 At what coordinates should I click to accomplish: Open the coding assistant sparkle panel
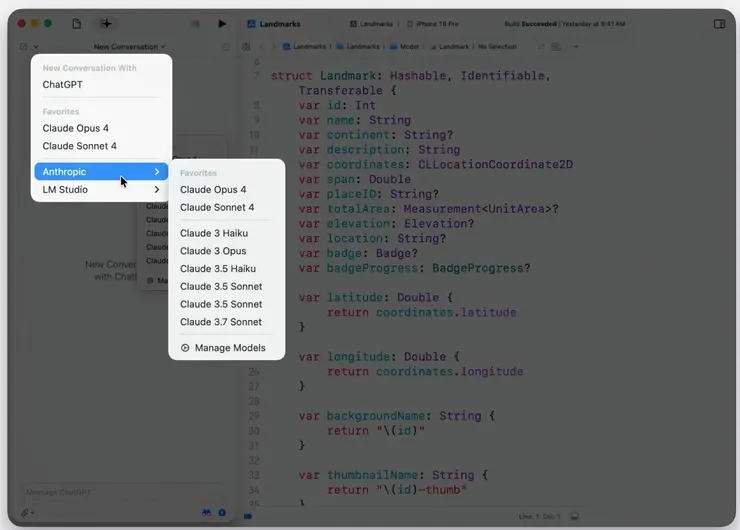(106, 24)
